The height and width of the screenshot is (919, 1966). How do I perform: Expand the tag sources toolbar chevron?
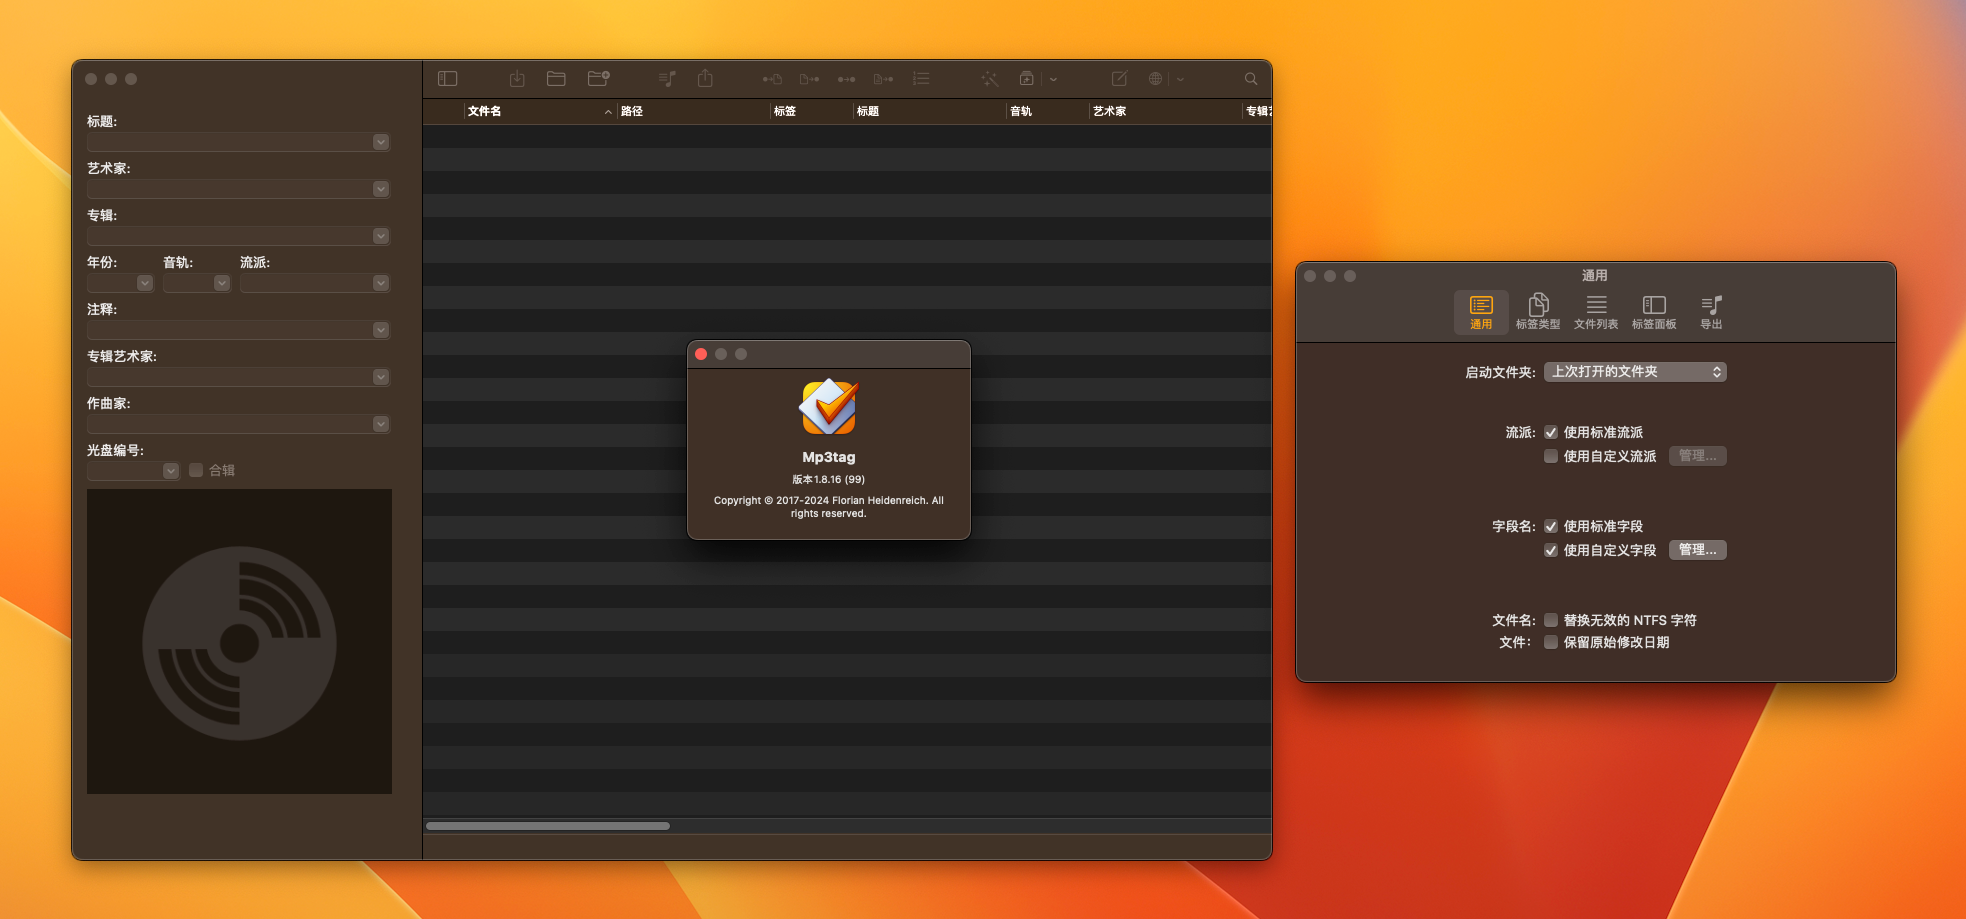click(x=1180, y=79)
